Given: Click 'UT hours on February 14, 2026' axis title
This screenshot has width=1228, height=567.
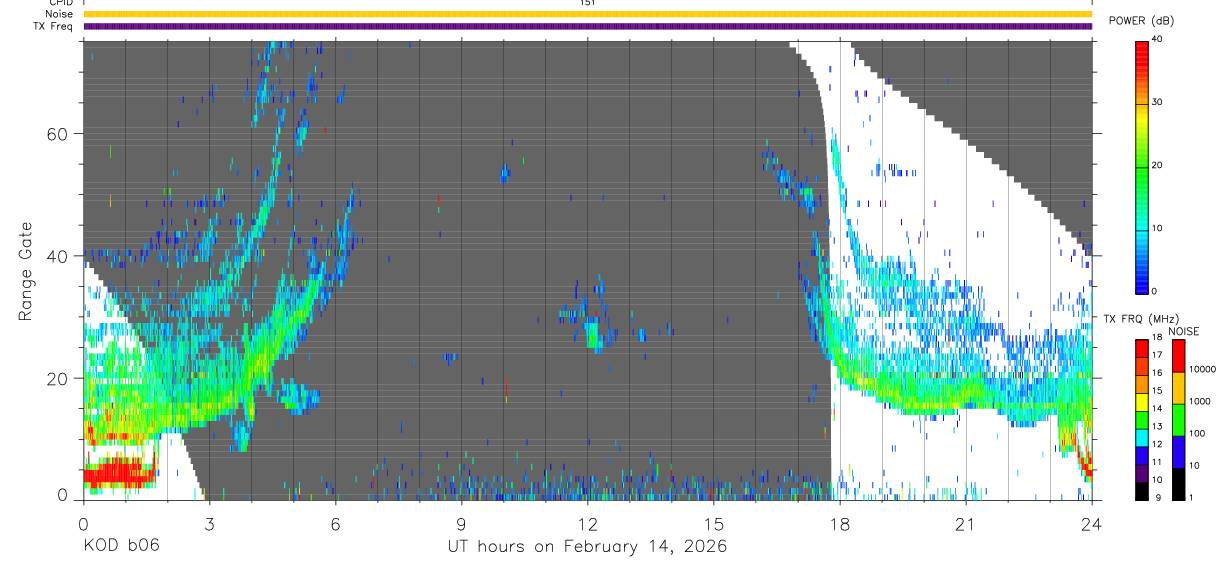Looking at the screenshot, I should (x=587, y=547).
